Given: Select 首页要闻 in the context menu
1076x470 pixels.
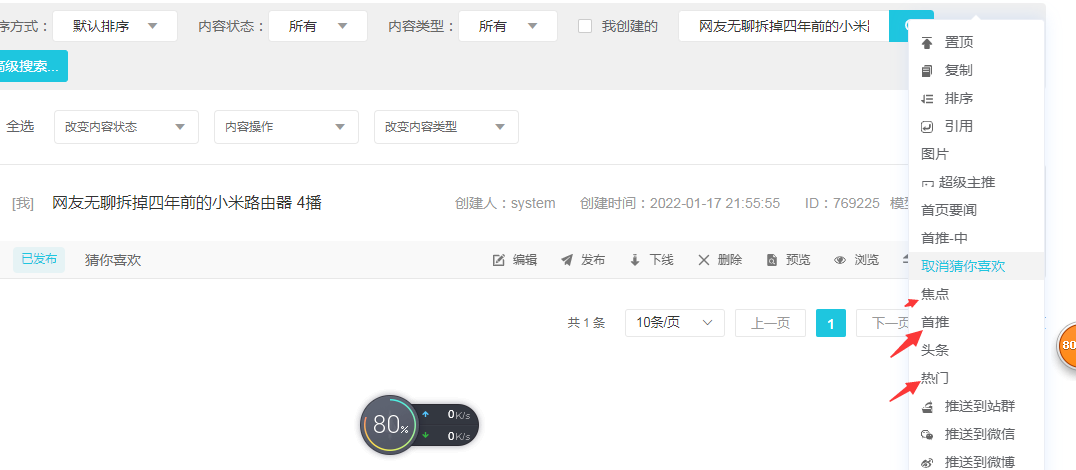Looking at the screenshot, I should [948, 211].
